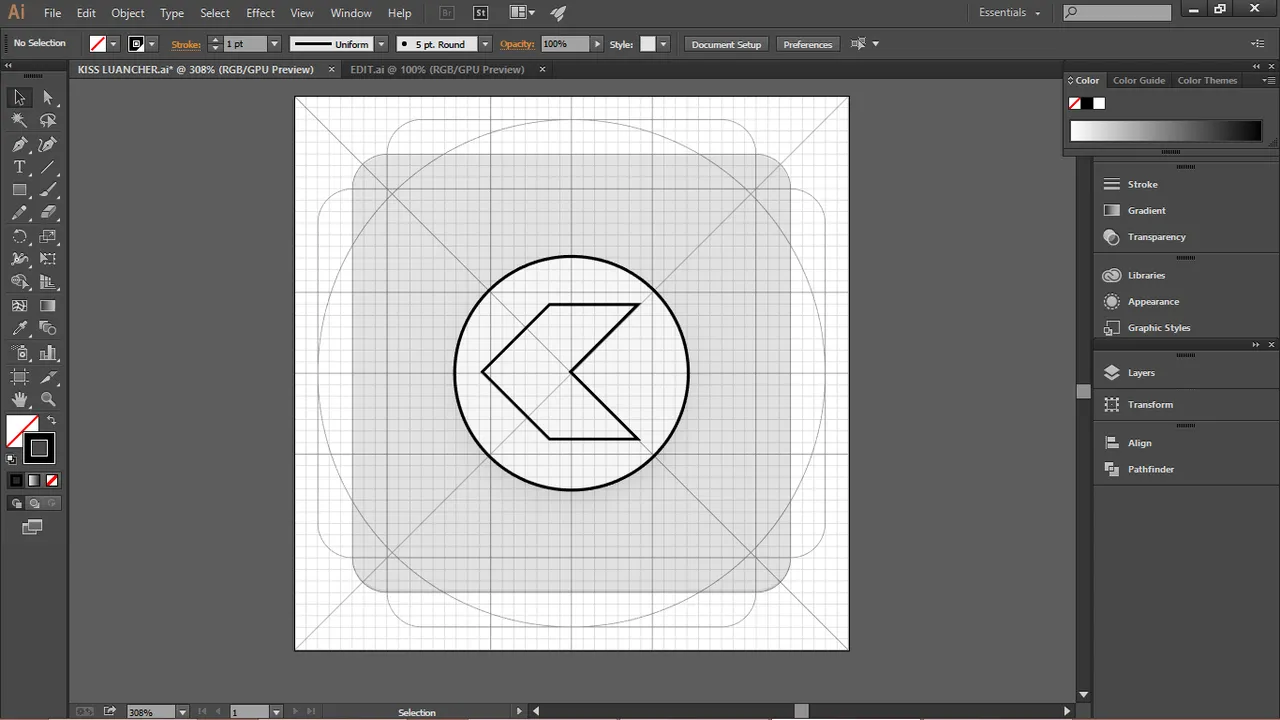Select the Lasso tool
This screenshot has height=720, width=1280.
47,120
